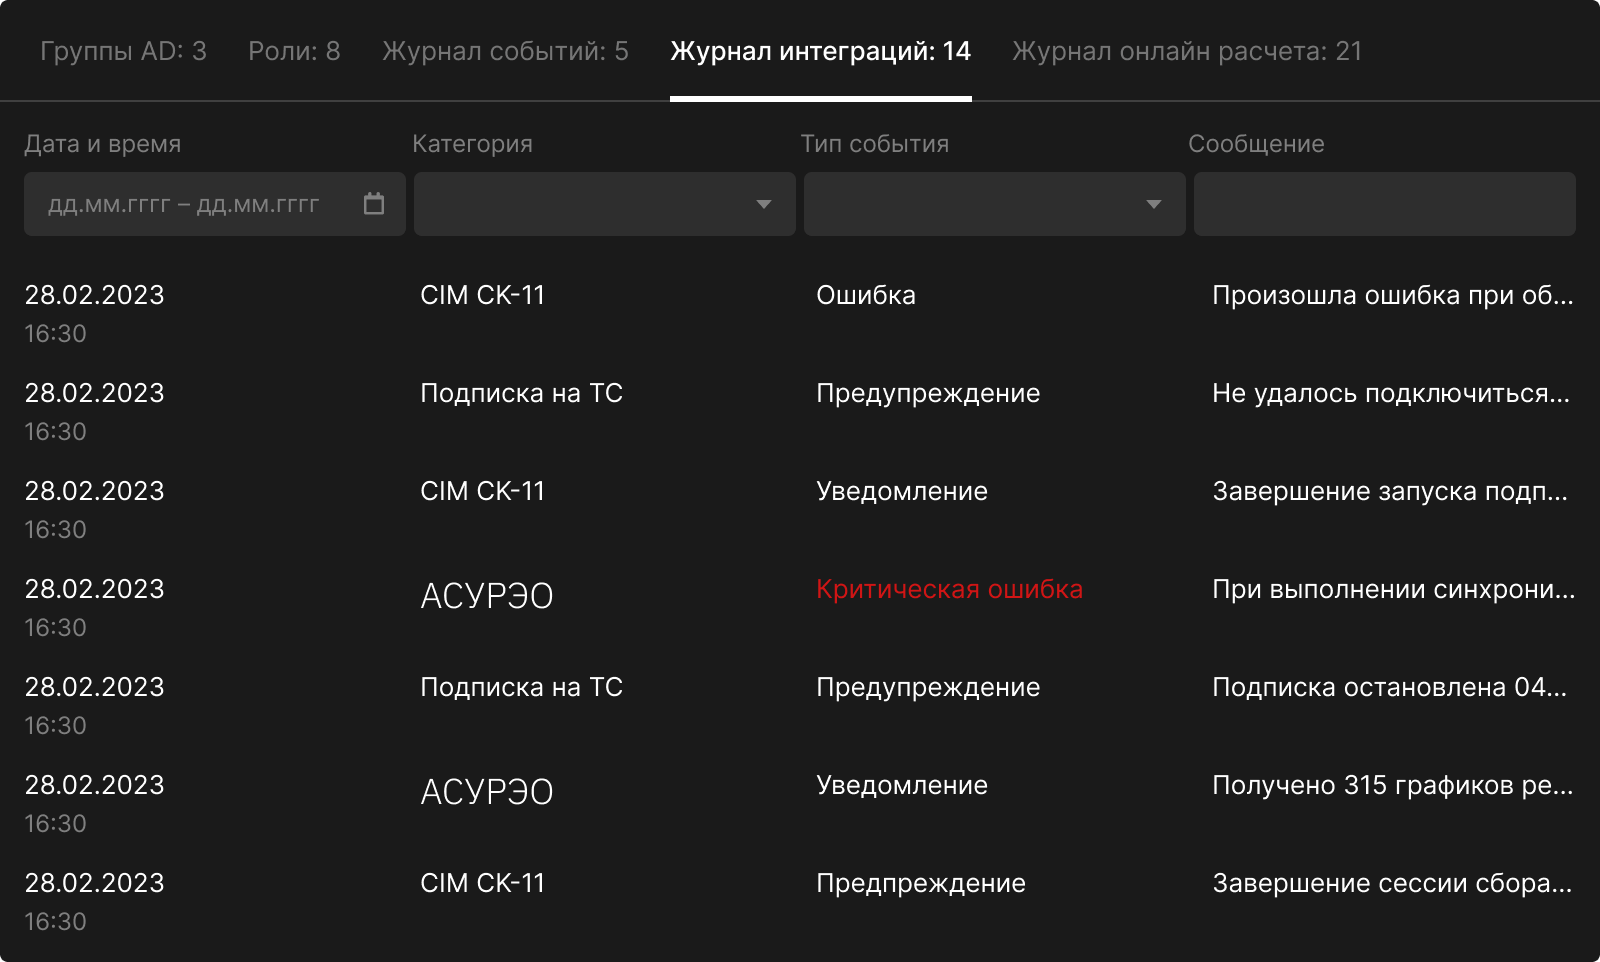The image size is (1600, 962).
Task: Open the Журнал онлайн расчета tab
Action: 1187,51
